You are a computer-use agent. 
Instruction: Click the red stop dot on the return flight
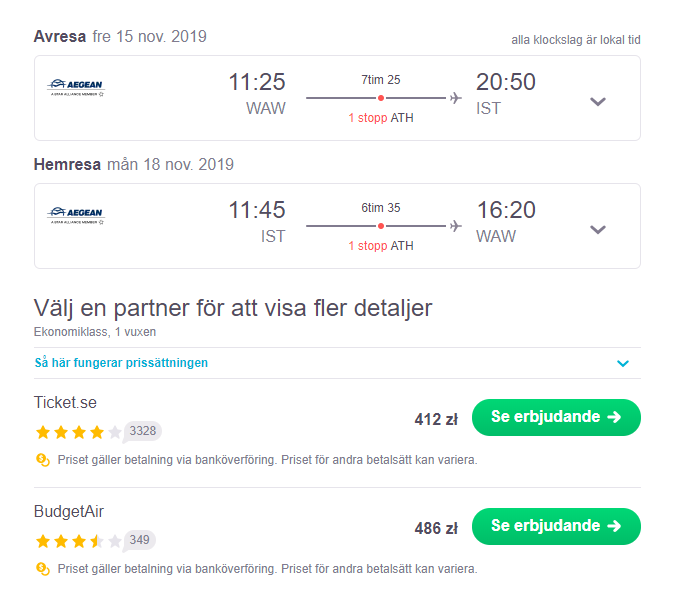click(x=381, y=226)
